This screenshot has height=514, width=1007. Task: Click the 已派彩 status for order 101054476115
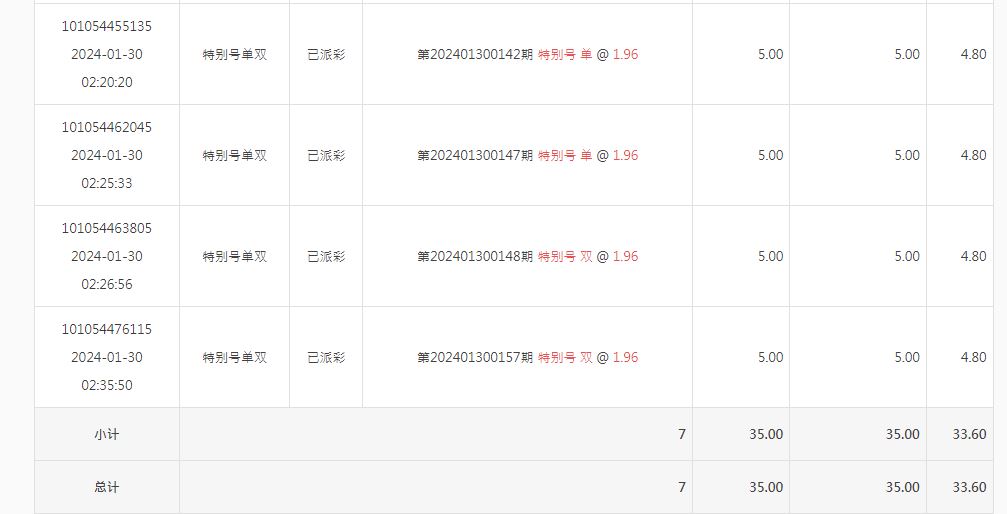[x=326, y=357]
